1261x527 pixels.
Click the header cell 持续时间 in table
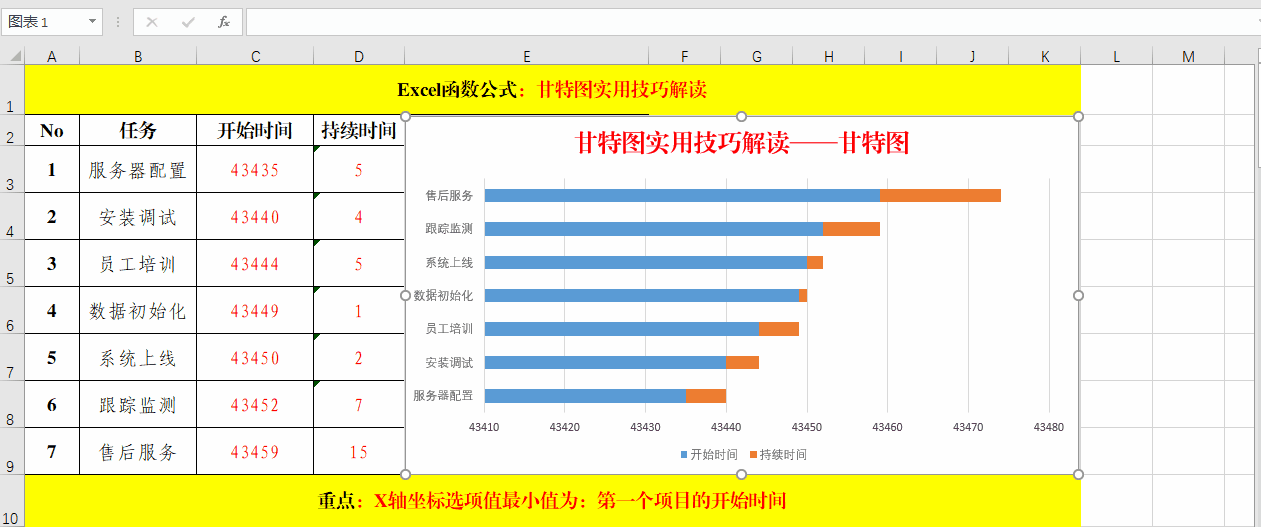pos(359,130)
